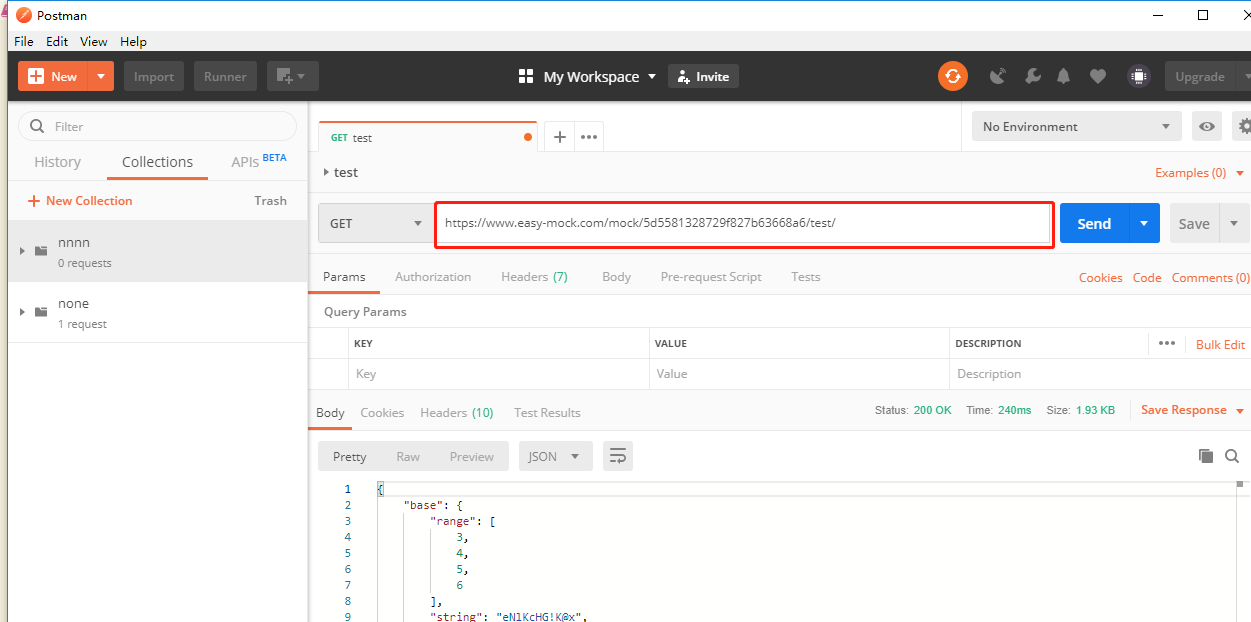
Task: Open the Edit menu
Action: 57,41
